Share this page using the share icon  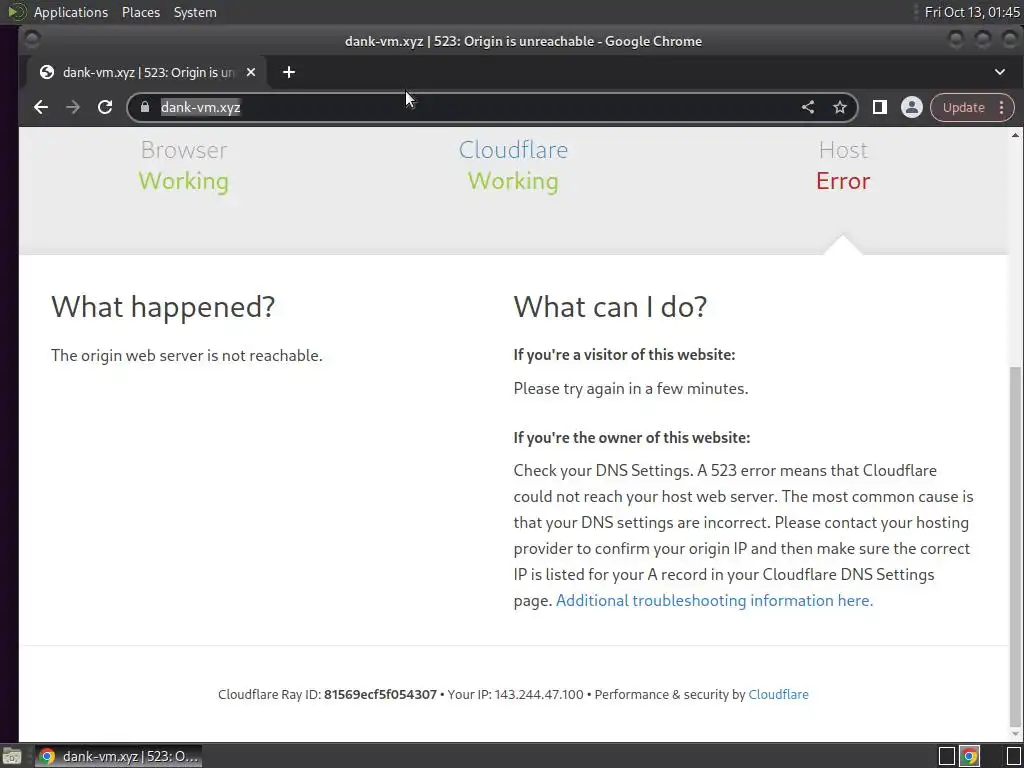point(808,107)
